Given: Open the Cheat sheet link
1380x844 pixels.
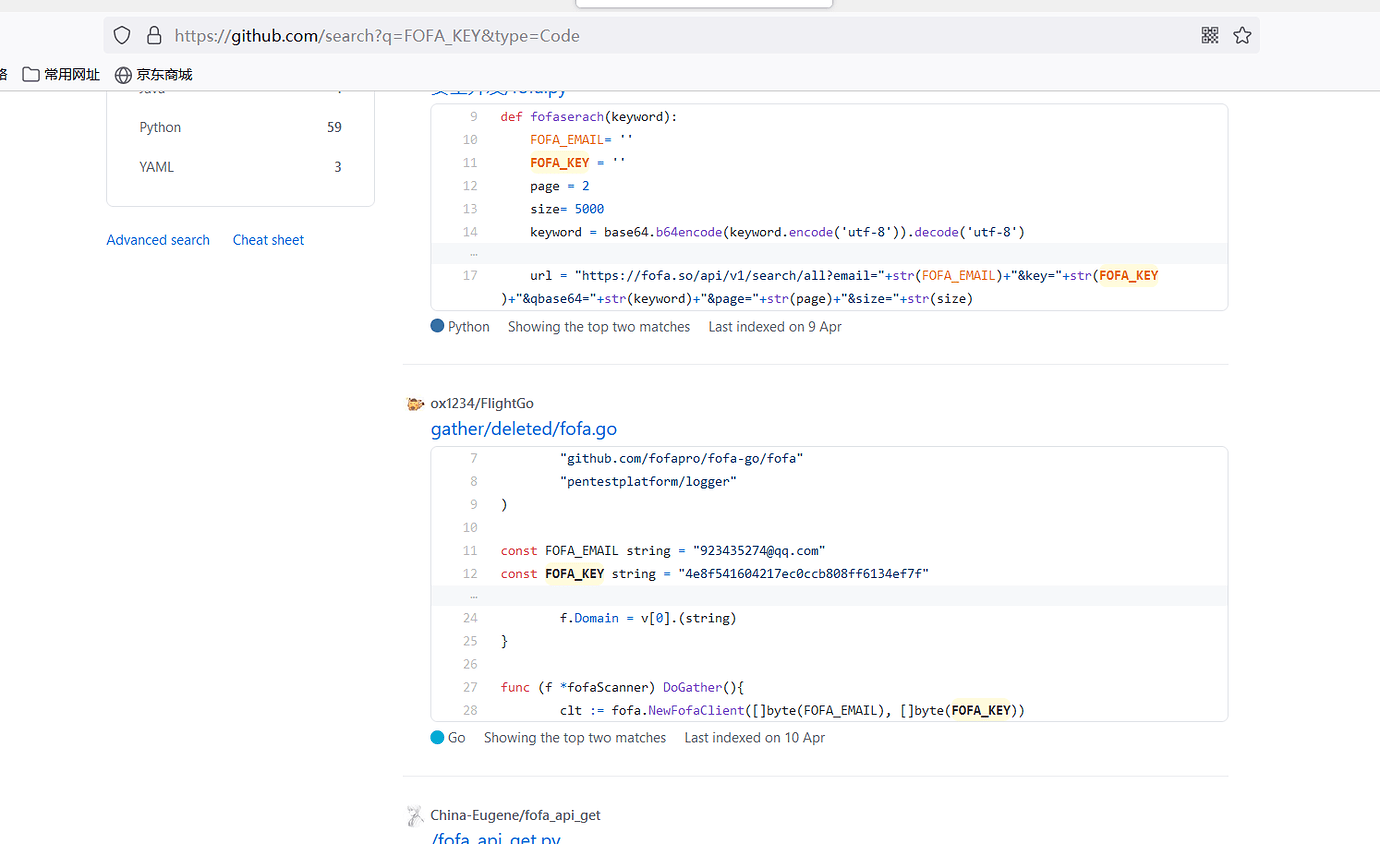Looking at the screenshot, I should pyautogui.click(x=268, y=240).
